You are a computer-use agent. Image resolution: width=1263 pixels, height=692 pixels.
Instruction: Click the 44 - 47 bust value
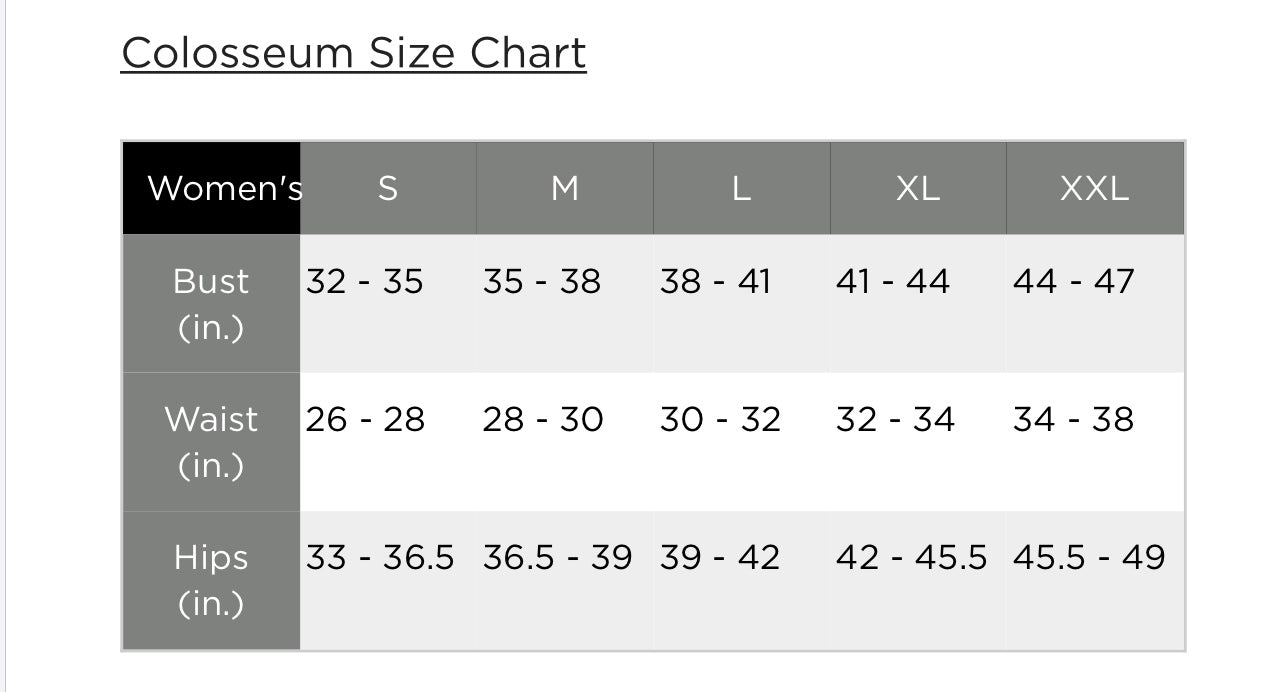(x=1073, y=282)
